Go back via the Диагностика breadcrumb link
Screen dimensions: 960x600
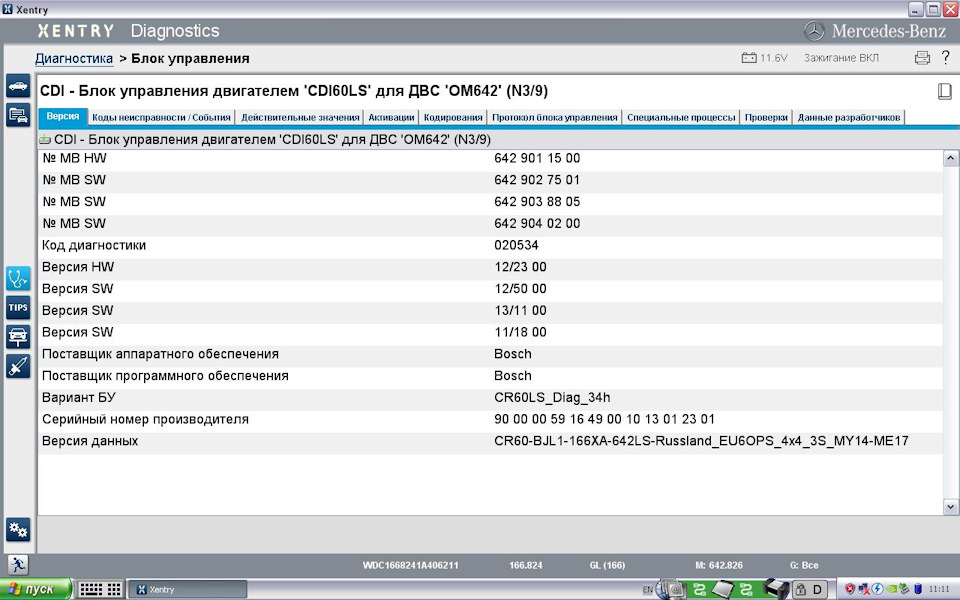tap(74, 58)
